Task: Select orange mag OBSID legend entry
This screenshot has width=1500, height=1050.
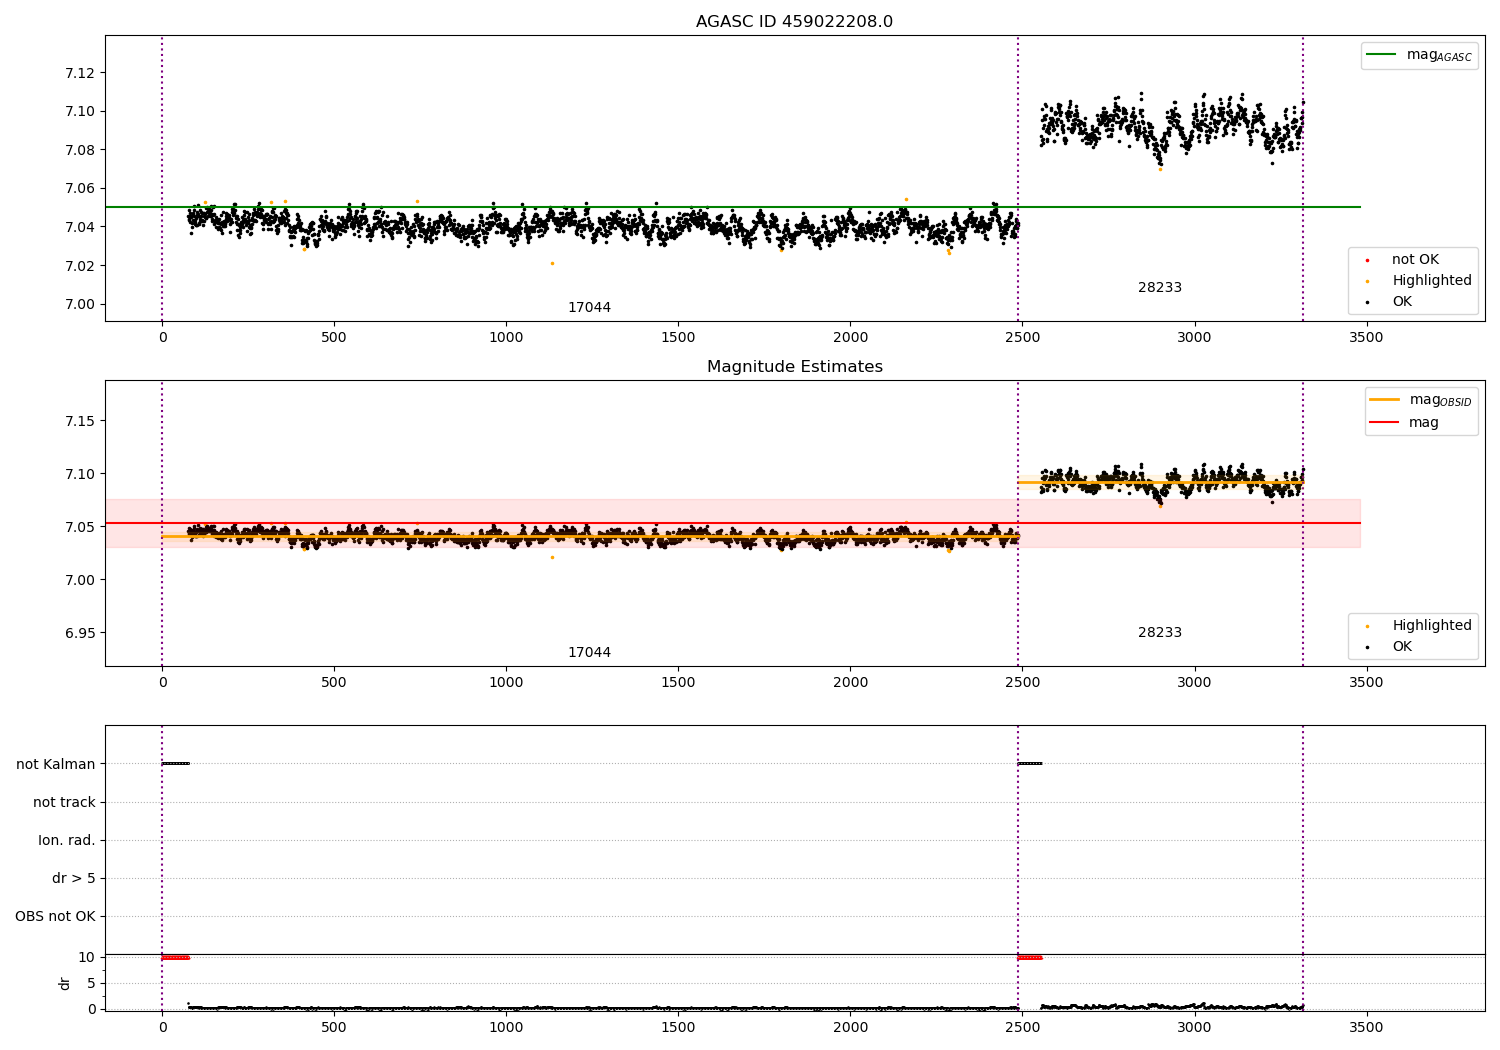Action: [x=1421, y=400]
